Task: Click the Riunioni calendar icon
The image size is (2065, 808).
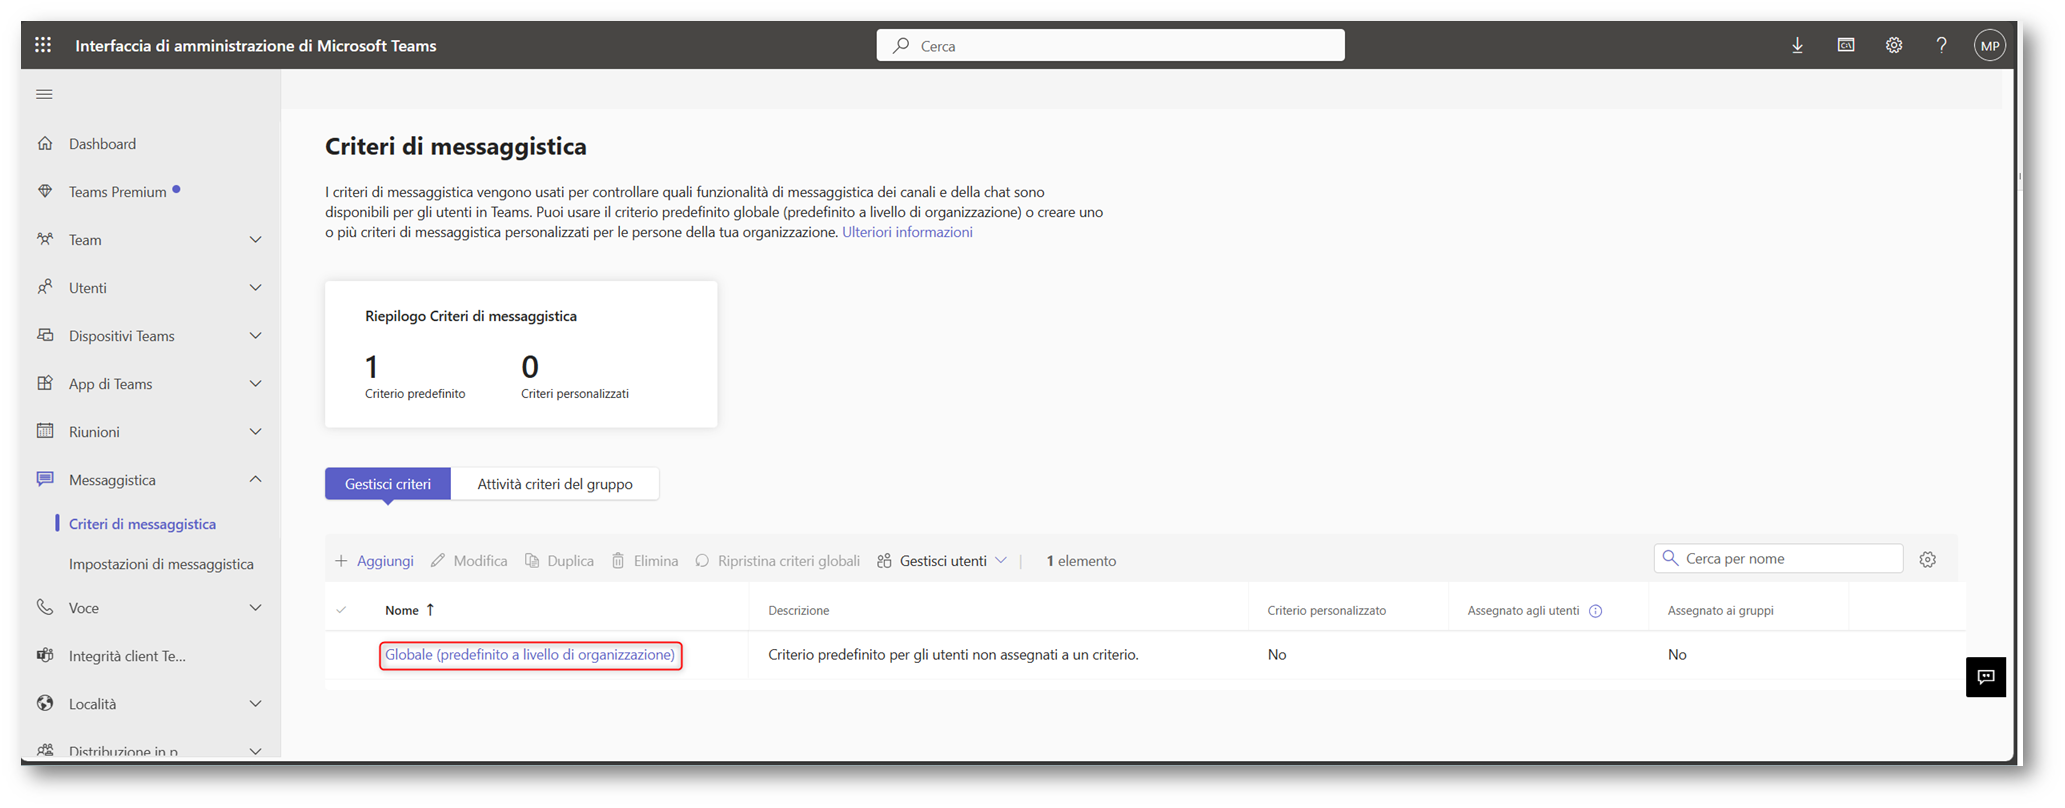Action: point(45,431)
